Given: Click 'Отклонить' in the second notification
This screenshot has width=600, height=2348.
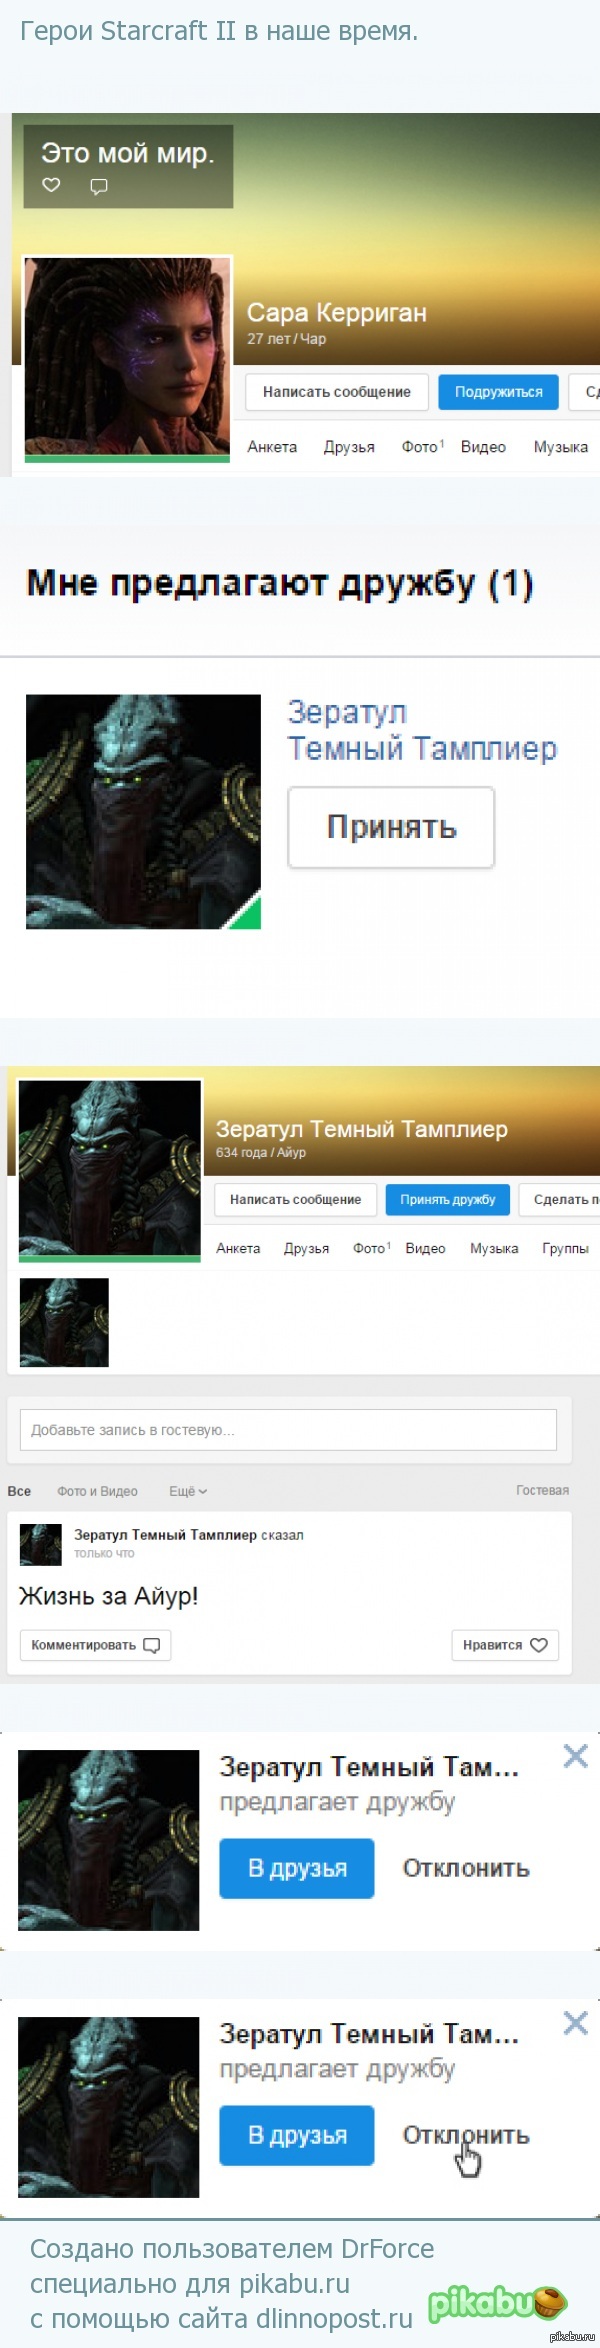Looking at the screenshot, I should pos(466,2135).
